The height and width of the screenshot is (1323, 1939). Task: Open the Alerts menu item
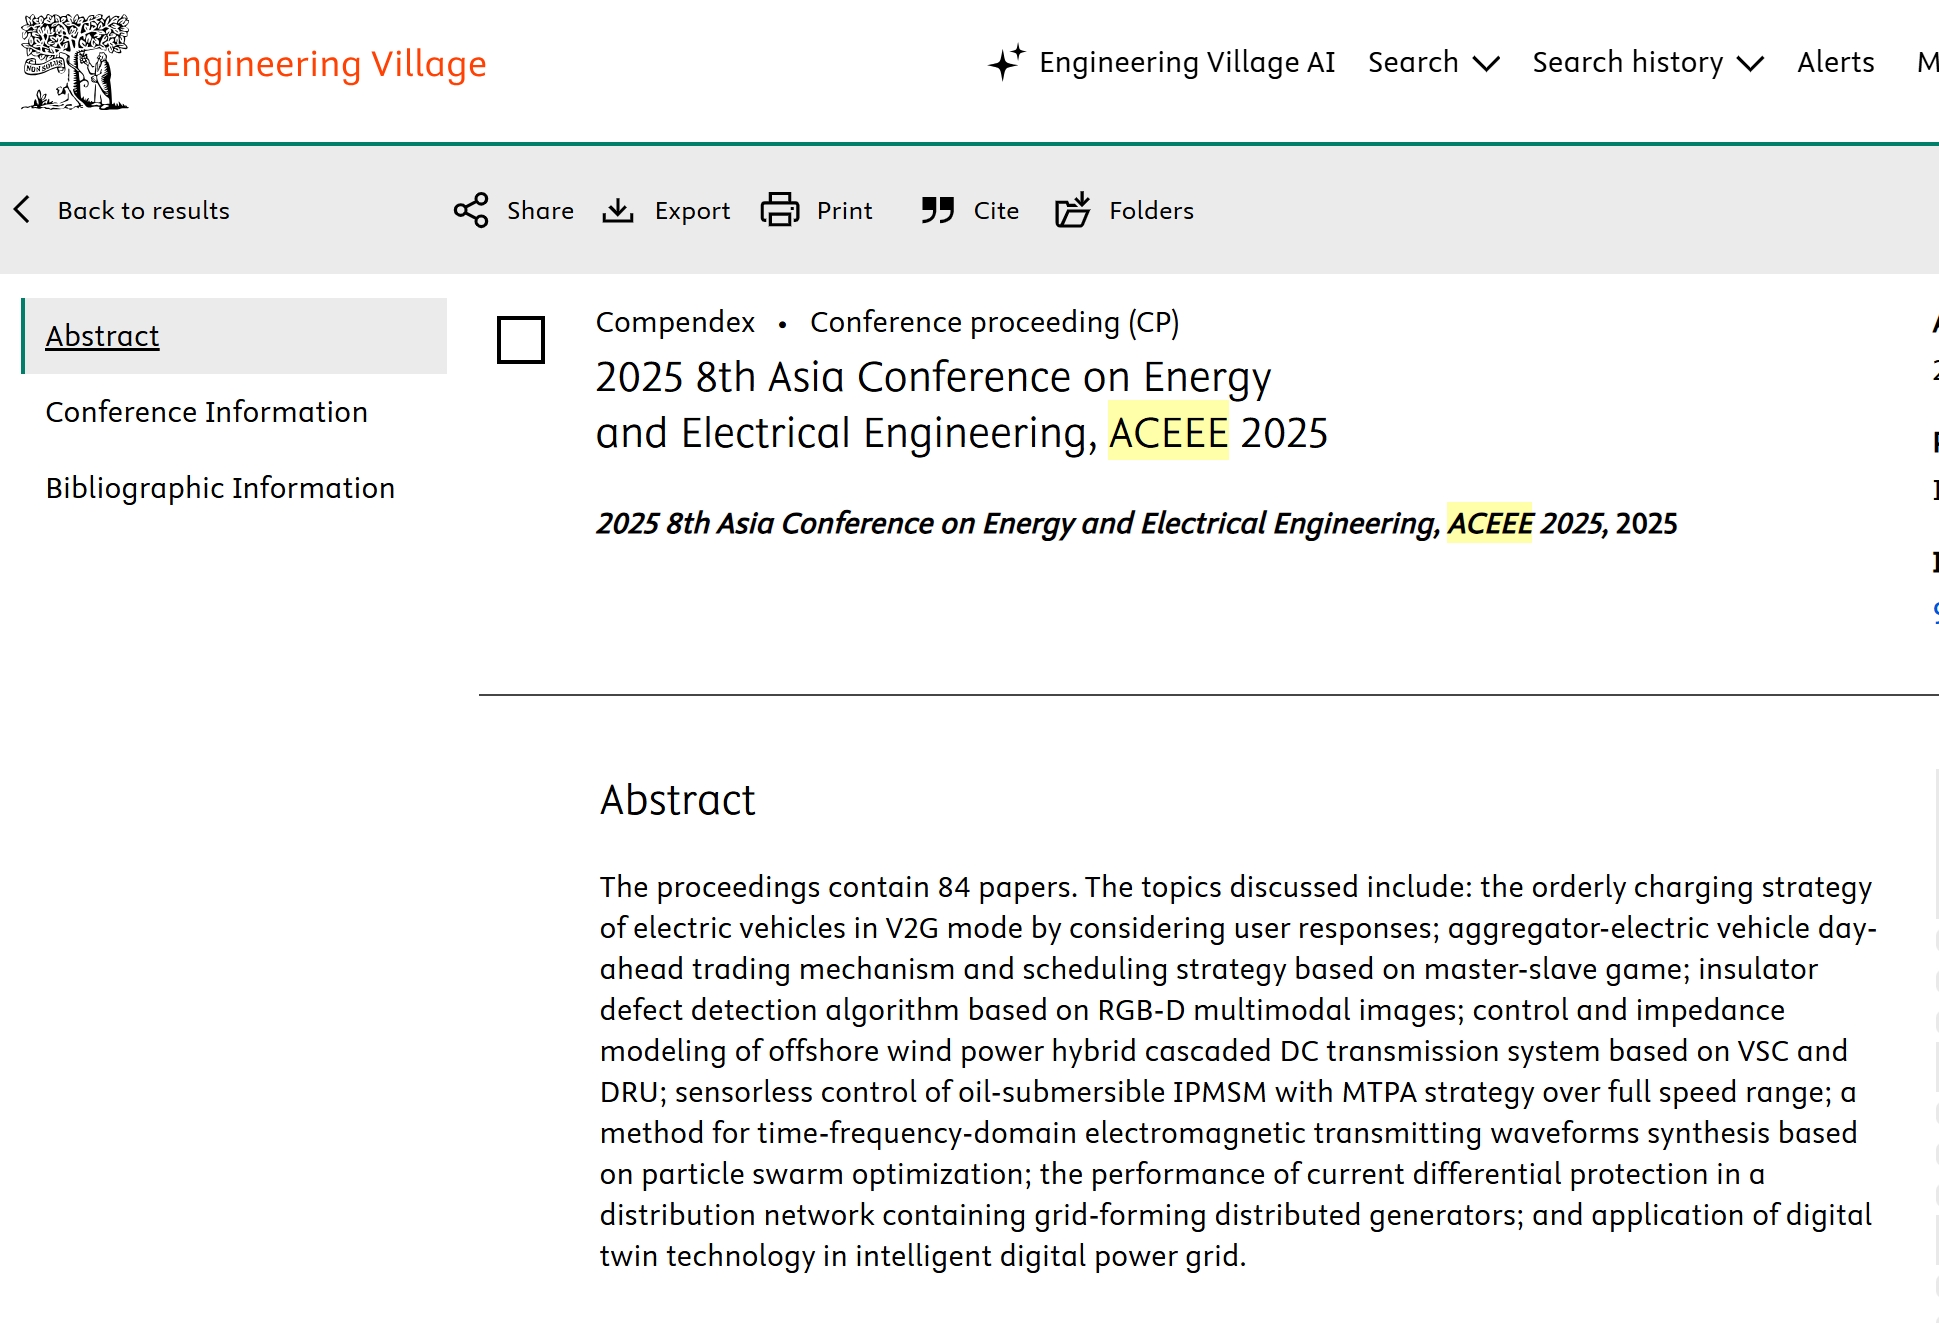tap(1835, 62)
